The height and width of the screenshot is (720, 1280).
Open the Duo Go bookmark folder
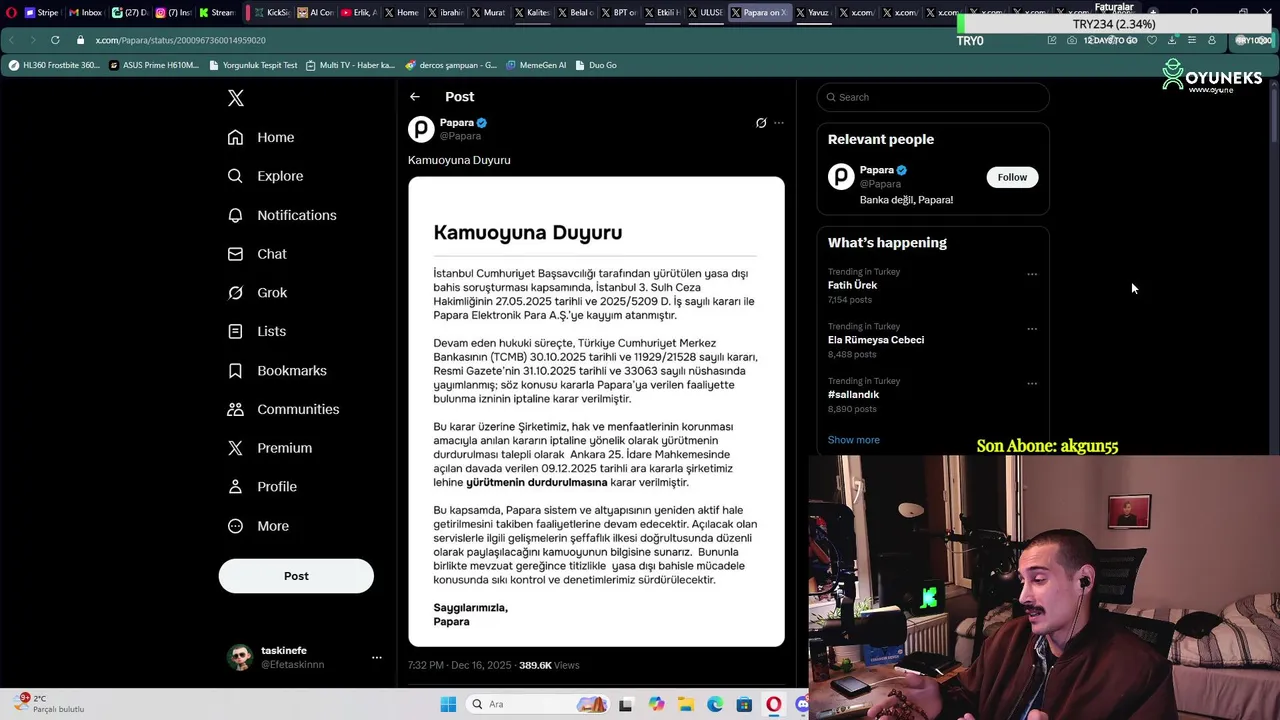coord(596,65)
